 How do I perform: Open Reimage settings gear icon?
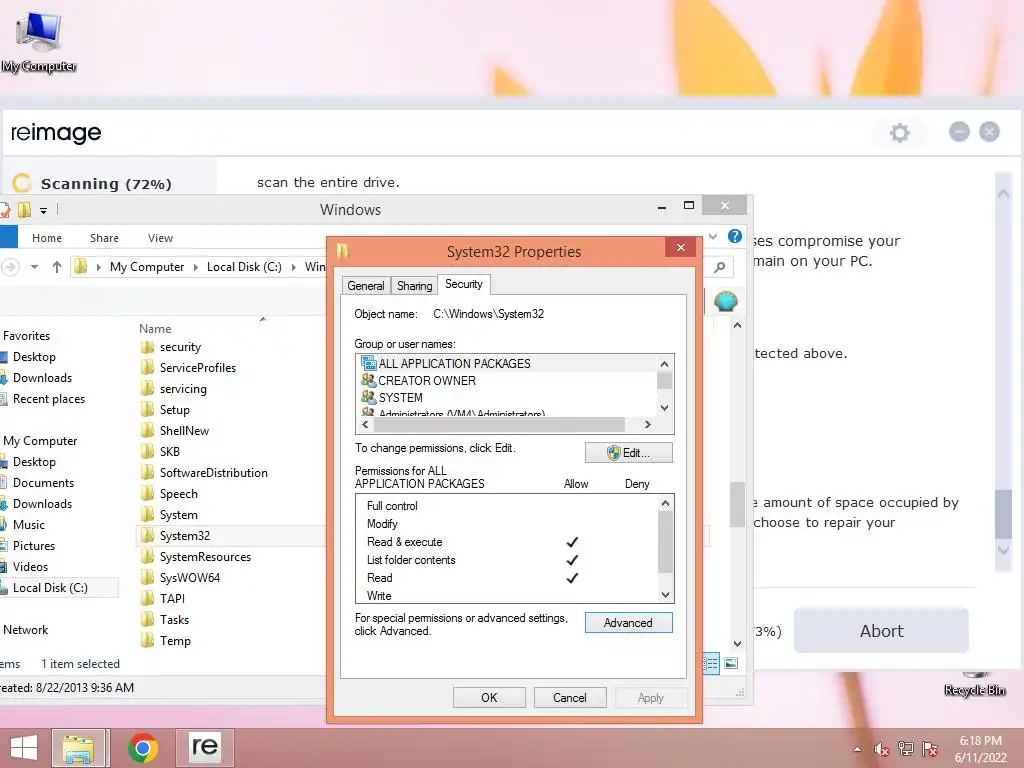pos(899,133)
